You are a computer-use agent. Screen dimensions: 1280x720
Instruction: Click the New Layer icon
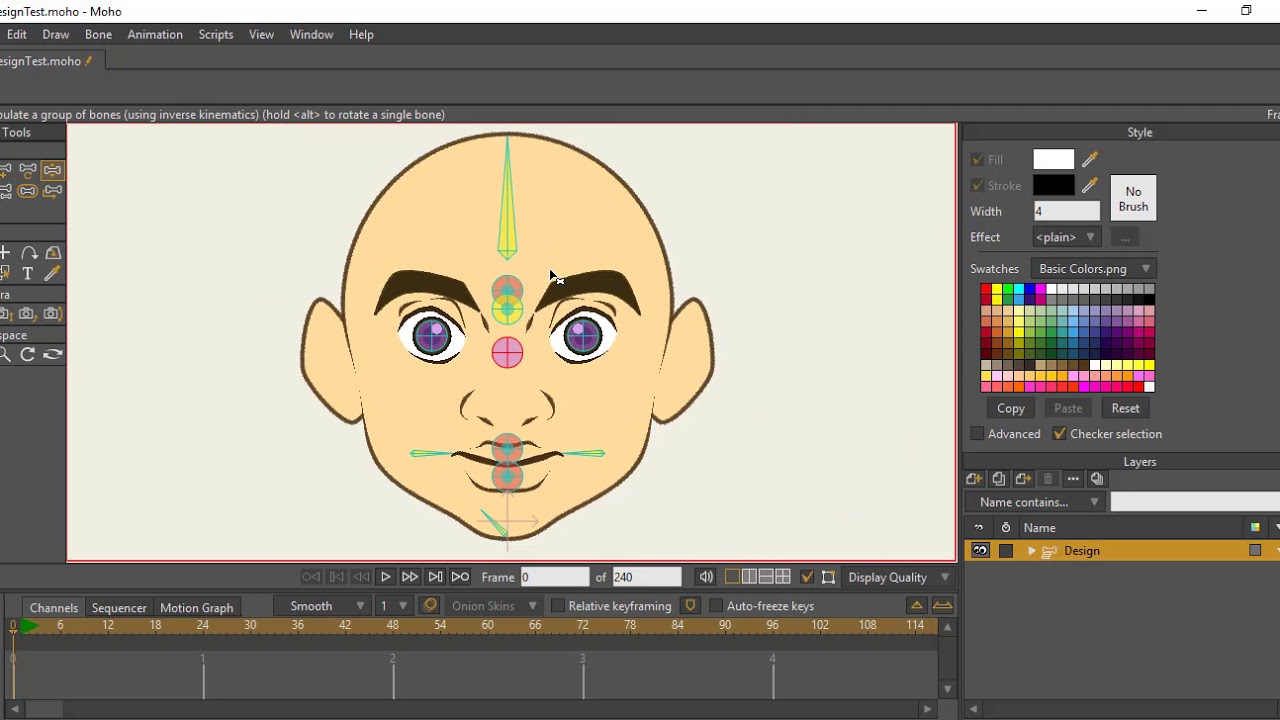974,479
